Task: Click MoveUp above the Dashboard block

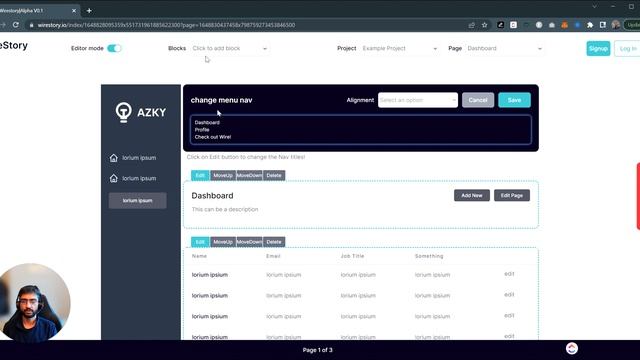Action: tap(223, 176)
